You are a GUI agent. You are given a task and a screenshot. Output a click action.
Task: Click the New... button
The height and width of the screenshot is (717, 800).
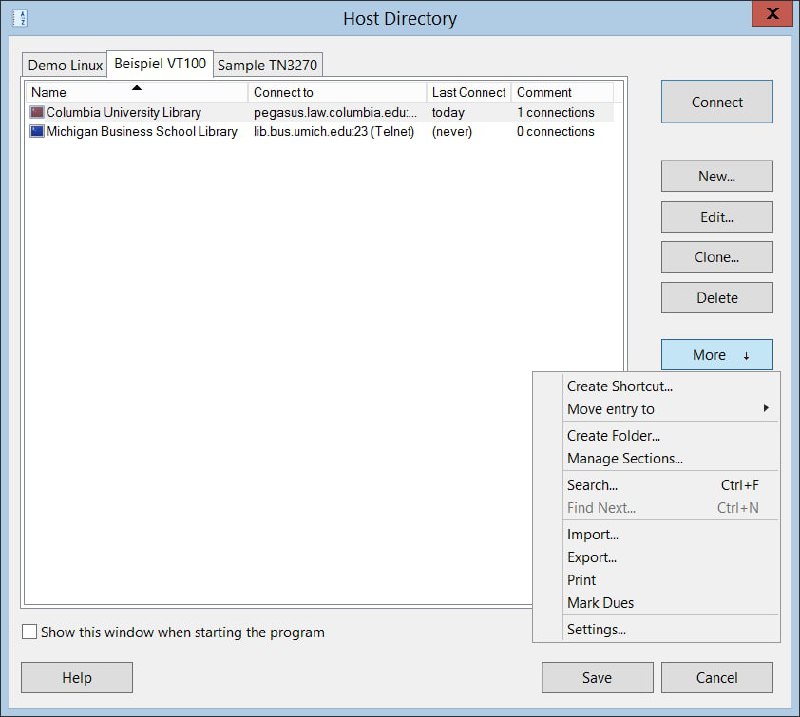coord(716,176)
